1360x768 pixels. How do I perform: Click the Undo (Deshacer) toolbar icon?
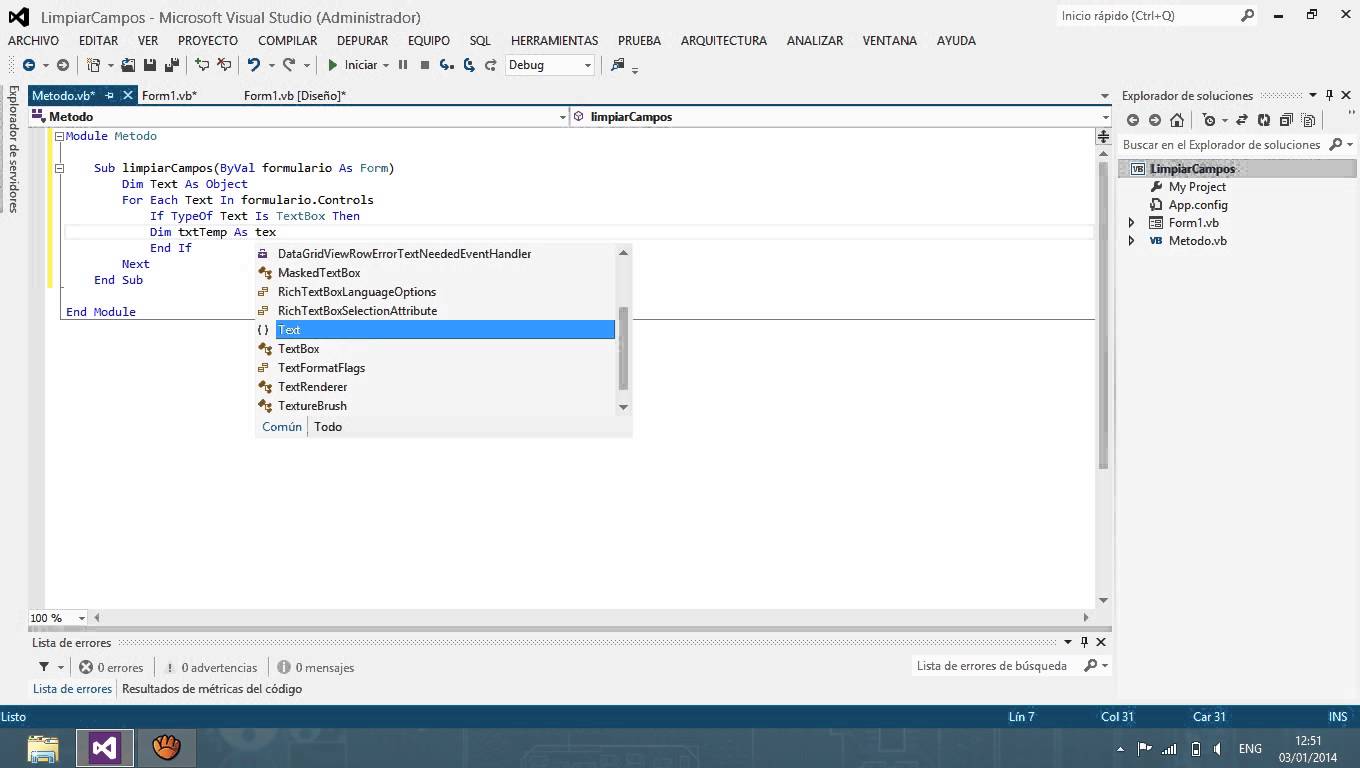pyautogui.click(x=255, y=64)
